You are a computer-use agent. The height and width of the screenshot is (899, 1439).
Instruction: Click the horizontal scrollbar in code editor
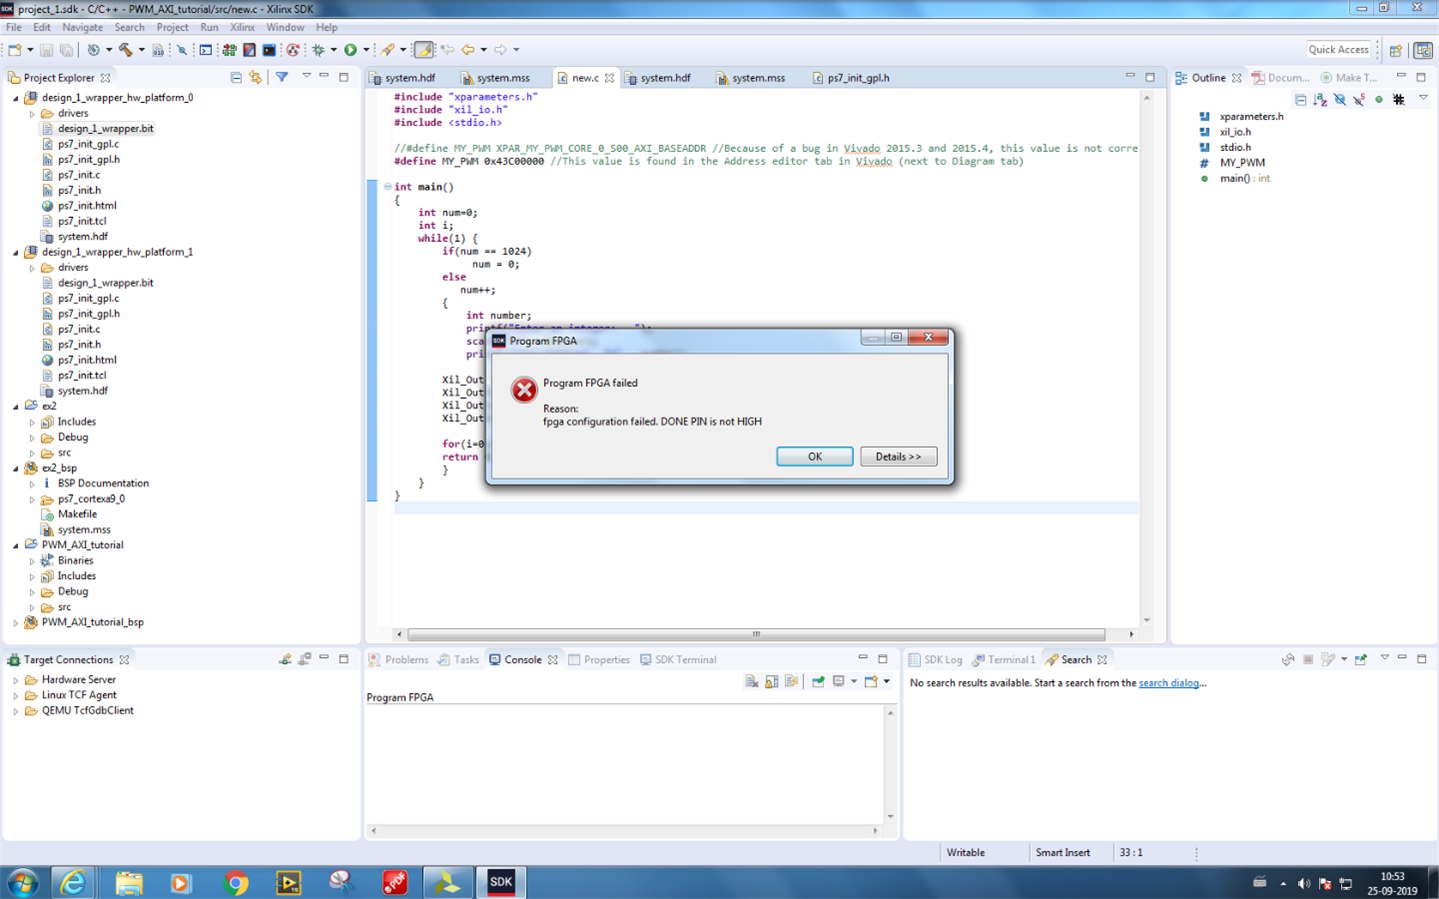pos(756,634)
